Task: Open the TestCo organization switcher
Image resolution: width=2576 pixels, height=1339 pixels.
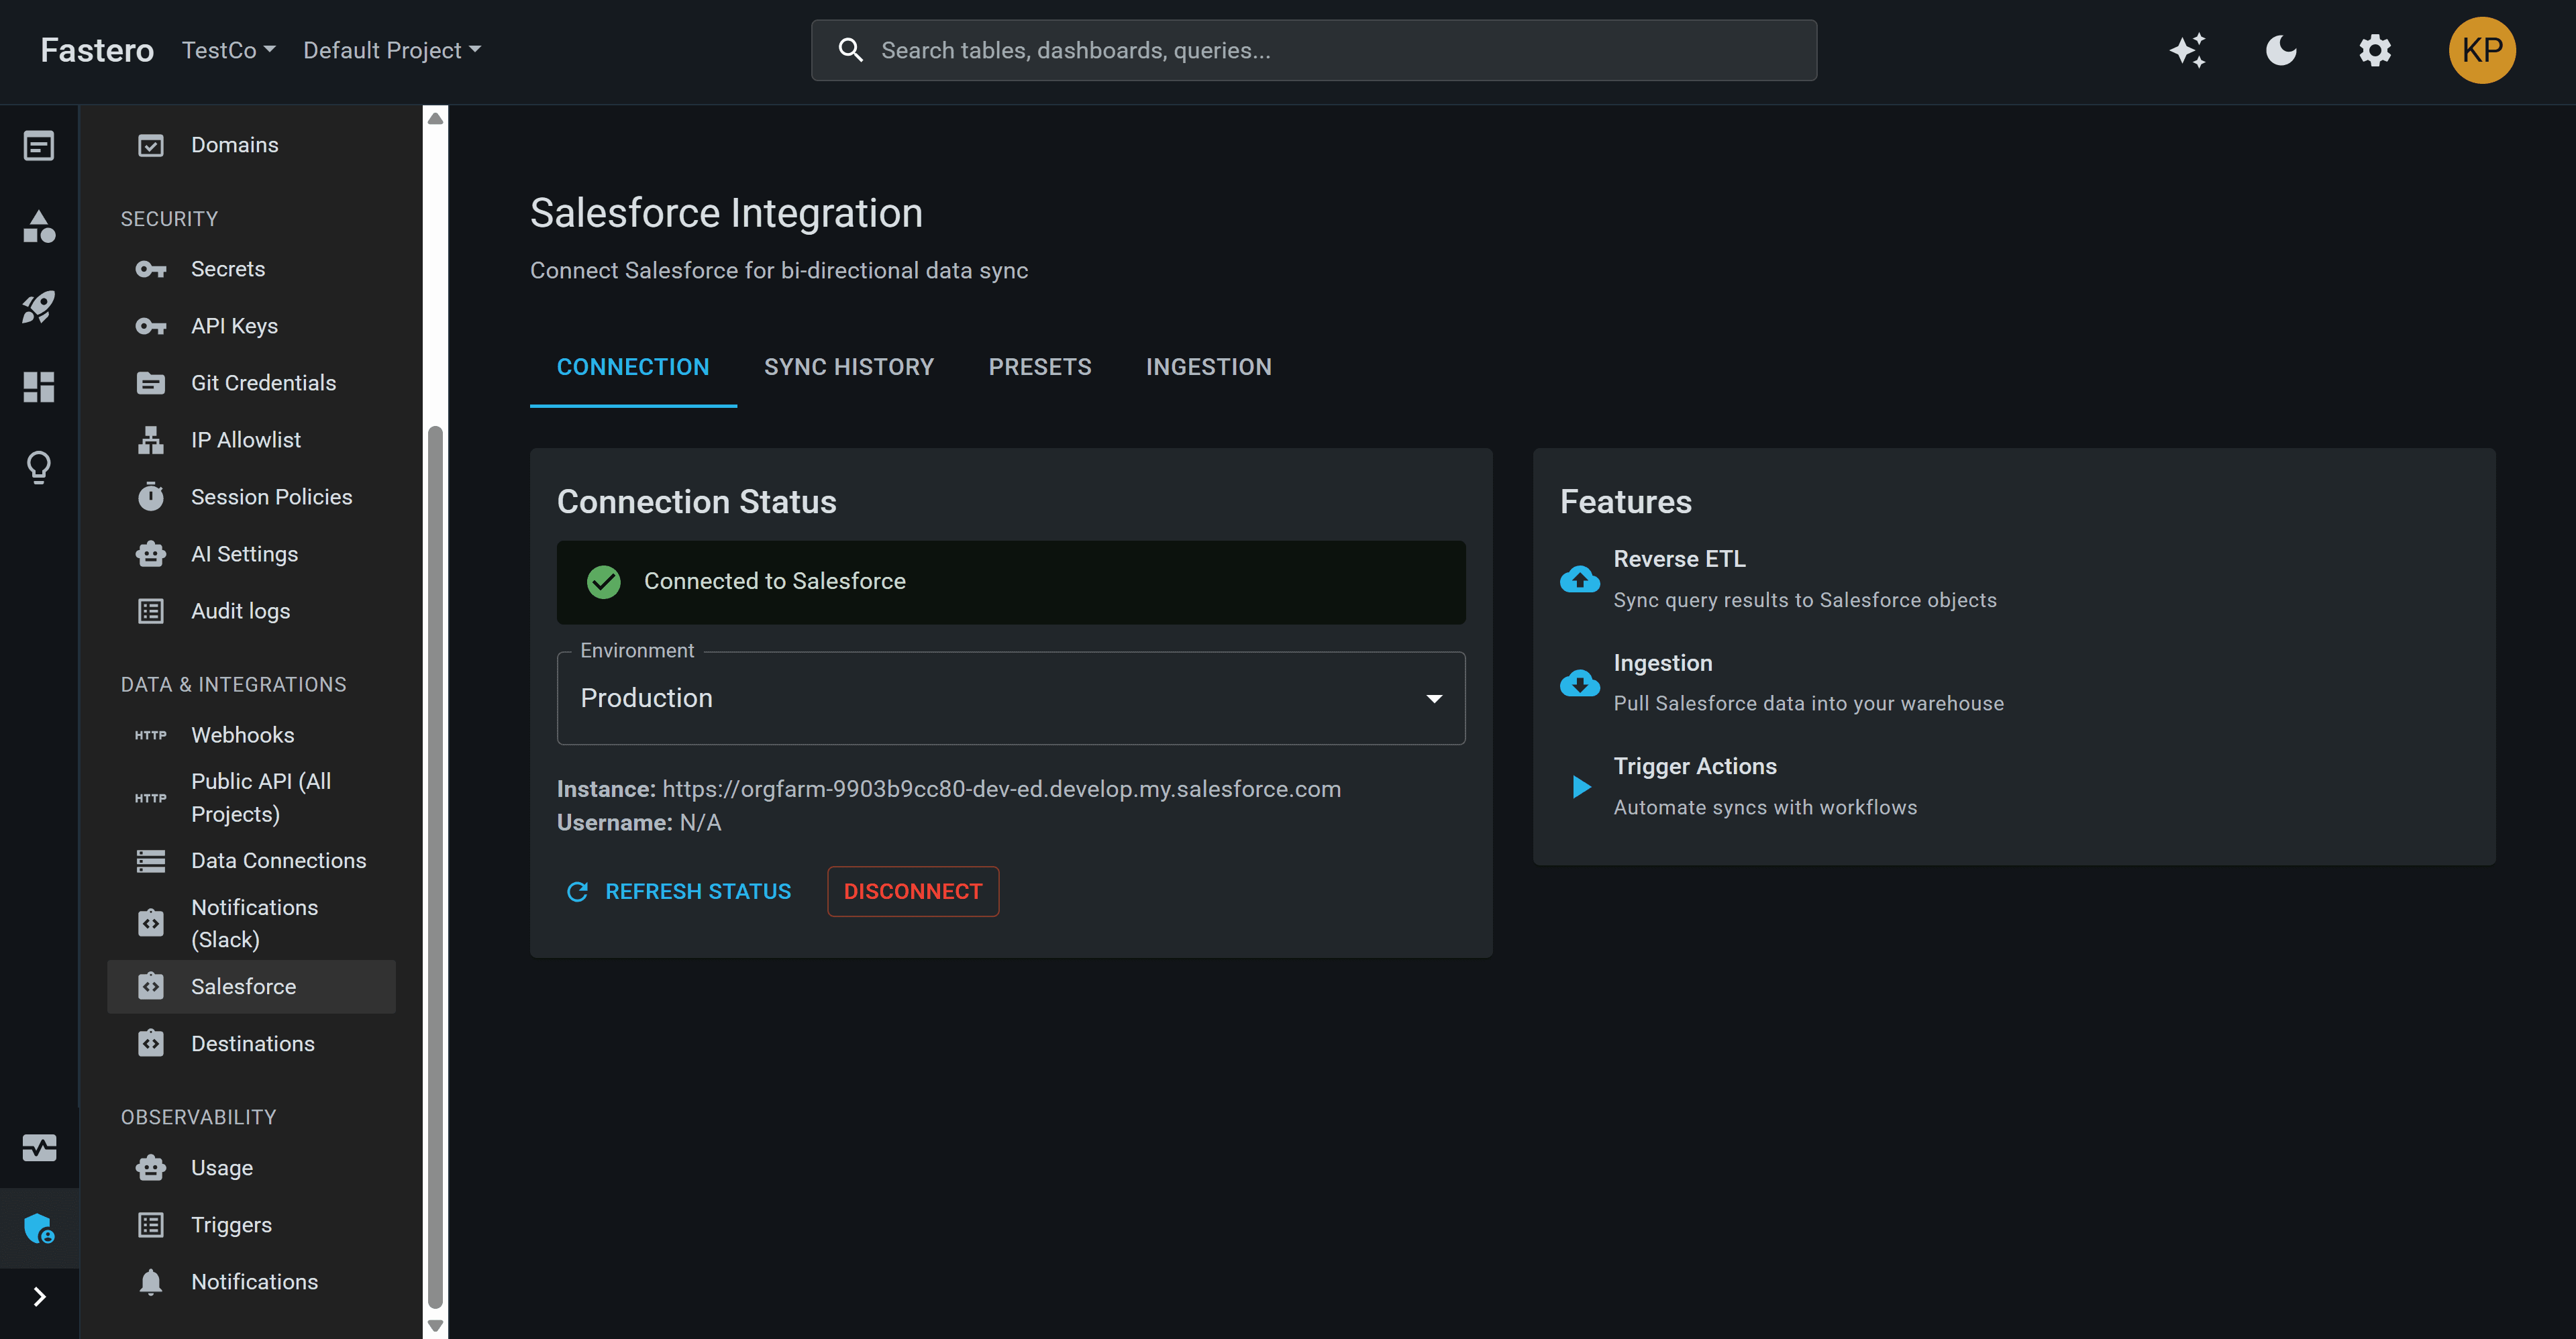Action: [x=228, y=50]
